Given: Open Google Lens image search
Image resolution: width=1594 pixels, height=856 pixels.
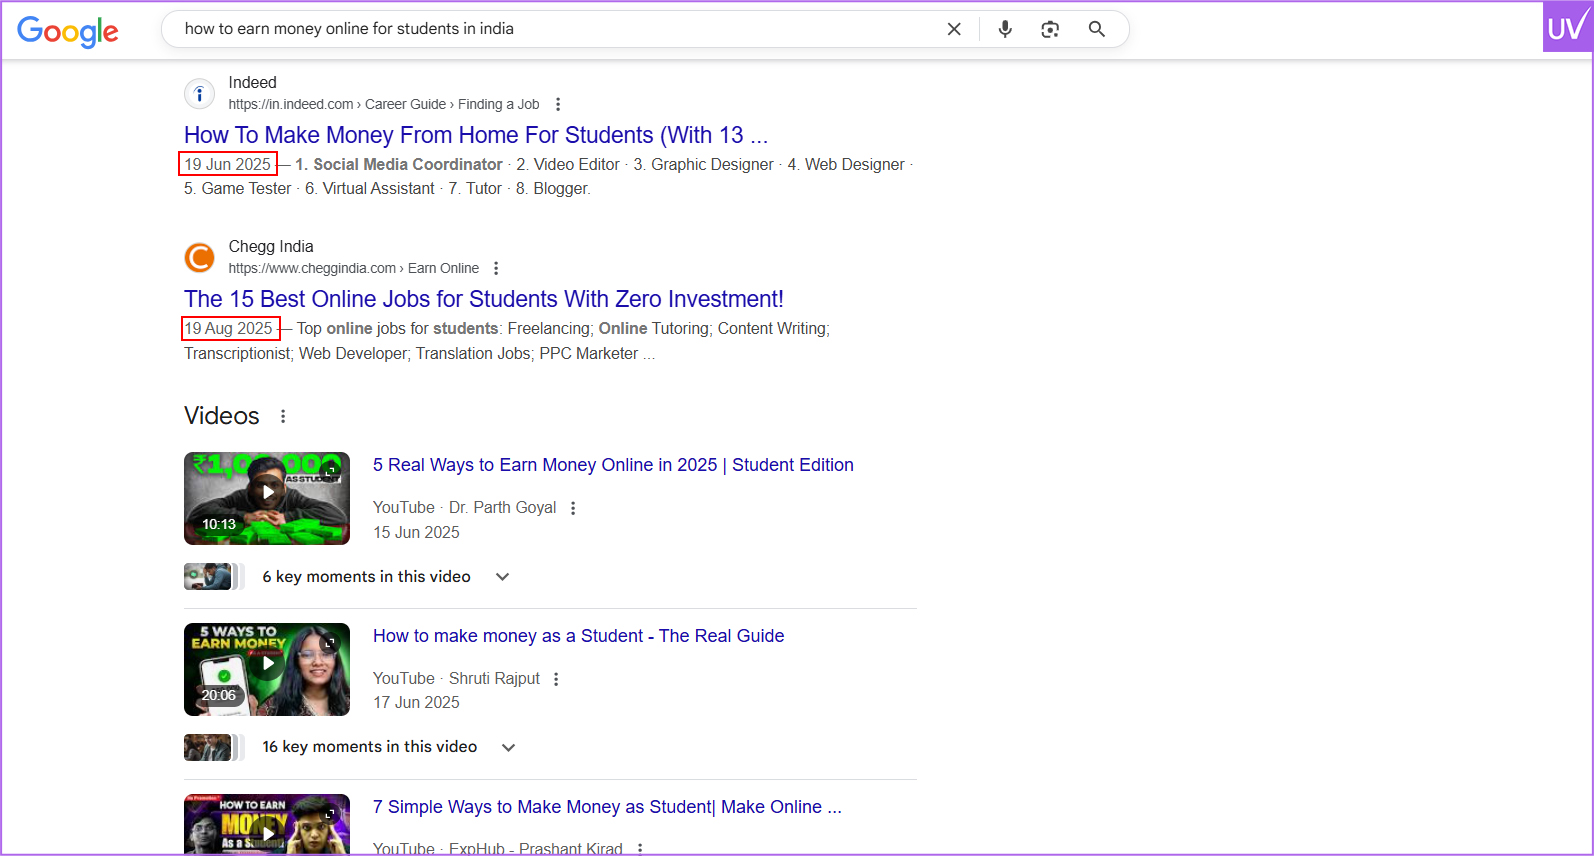Looking at the screenshot, I should [x=1050, y=29].
